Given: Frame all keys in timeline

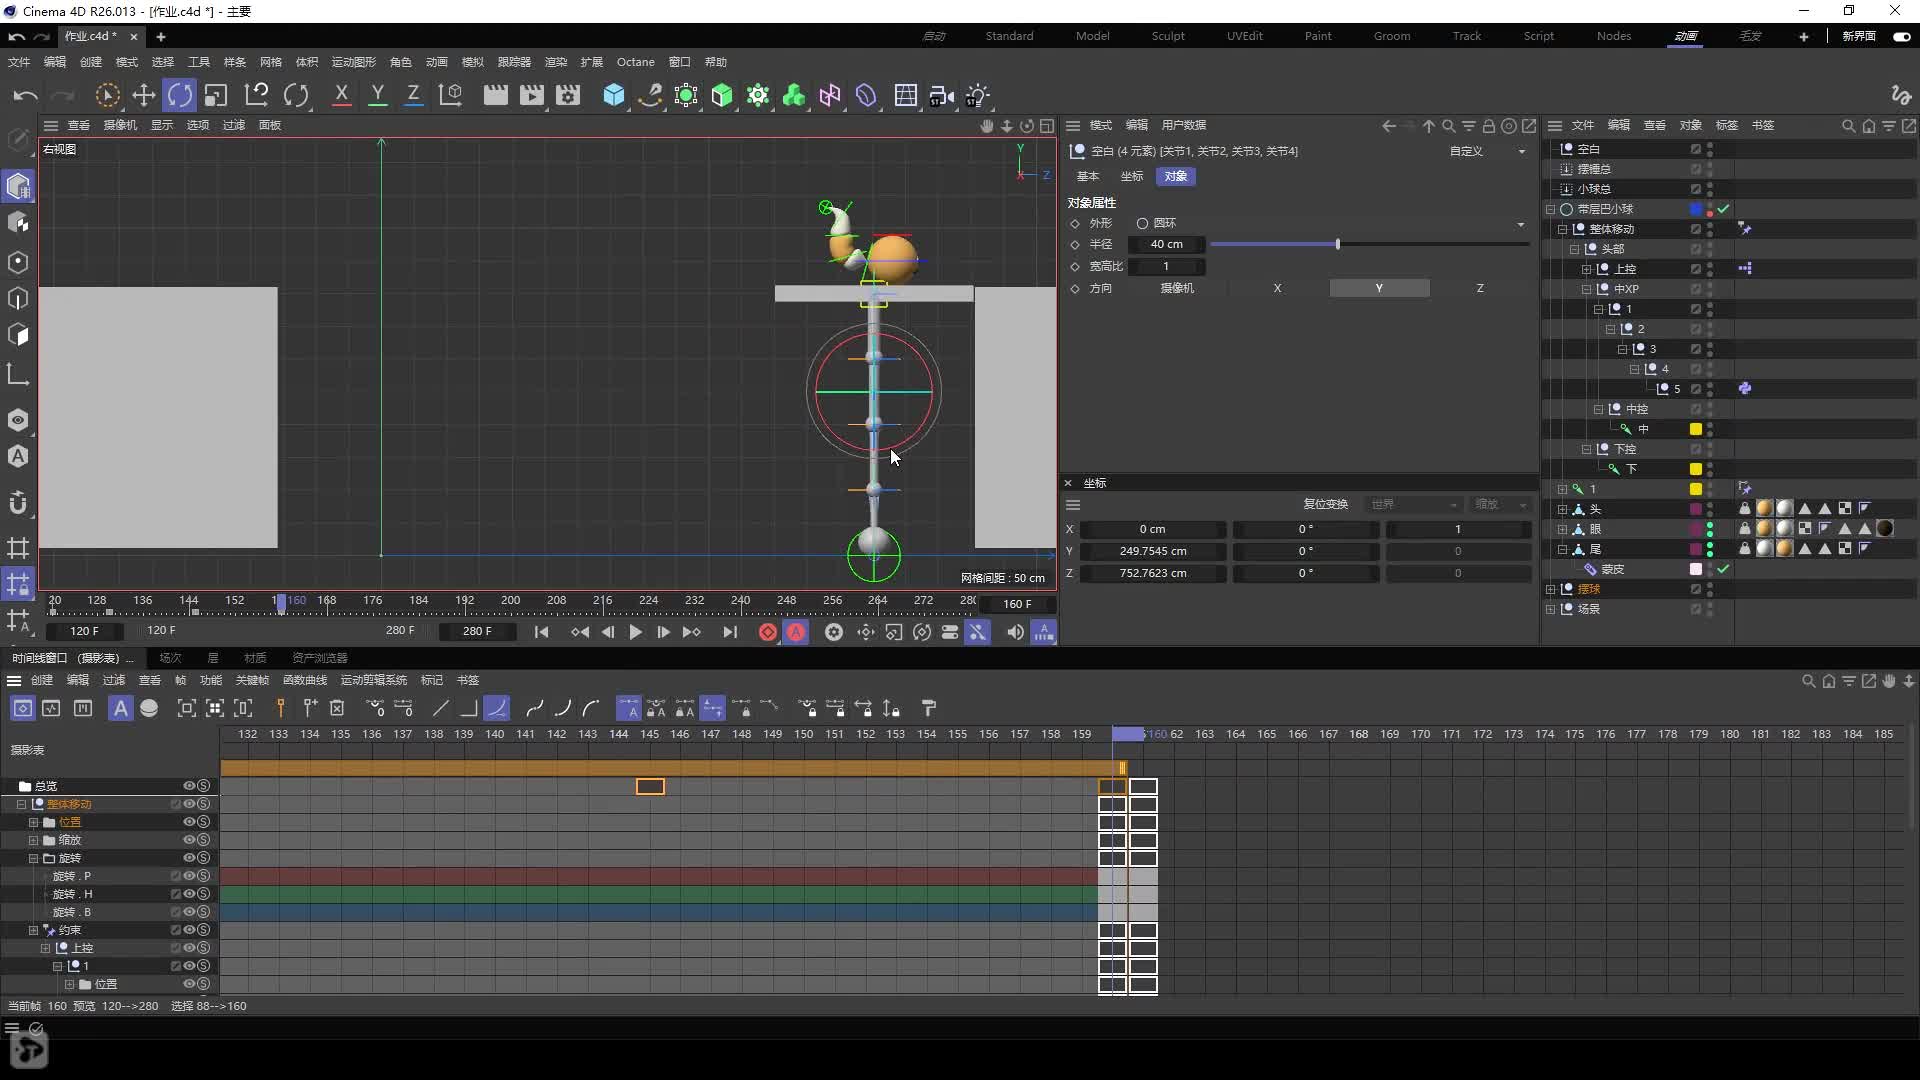Looking at the screenshot, I should (x=187, y=708).
